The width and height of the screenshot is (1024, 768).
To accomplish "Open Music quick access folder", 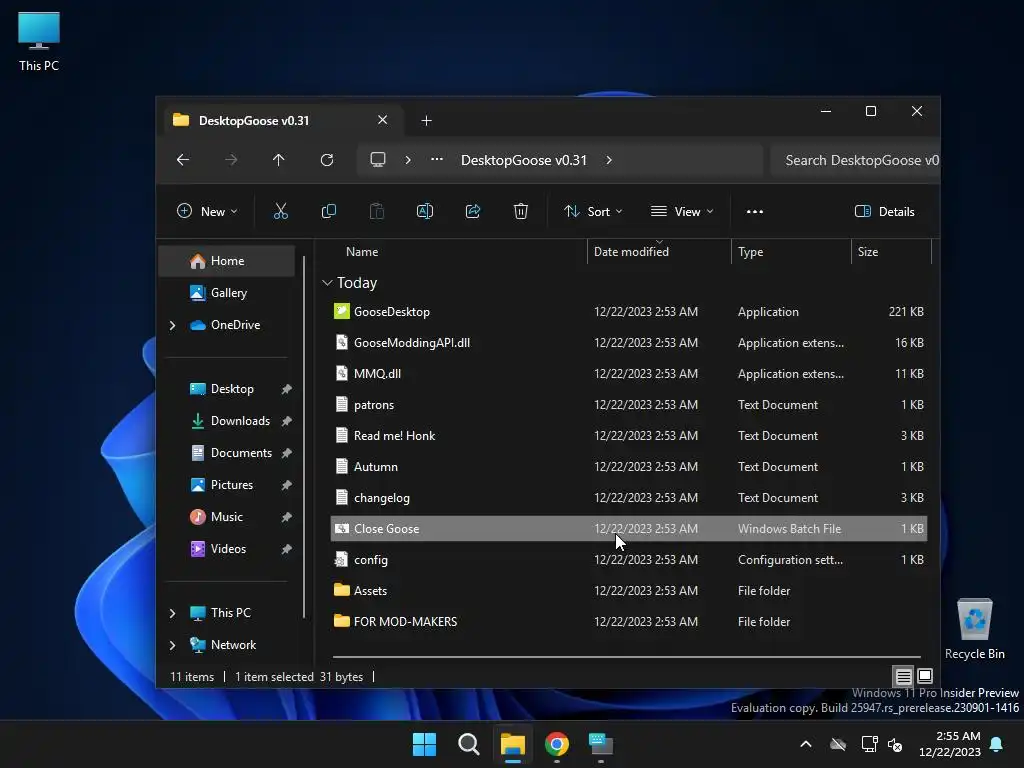I will coord(227,517).
